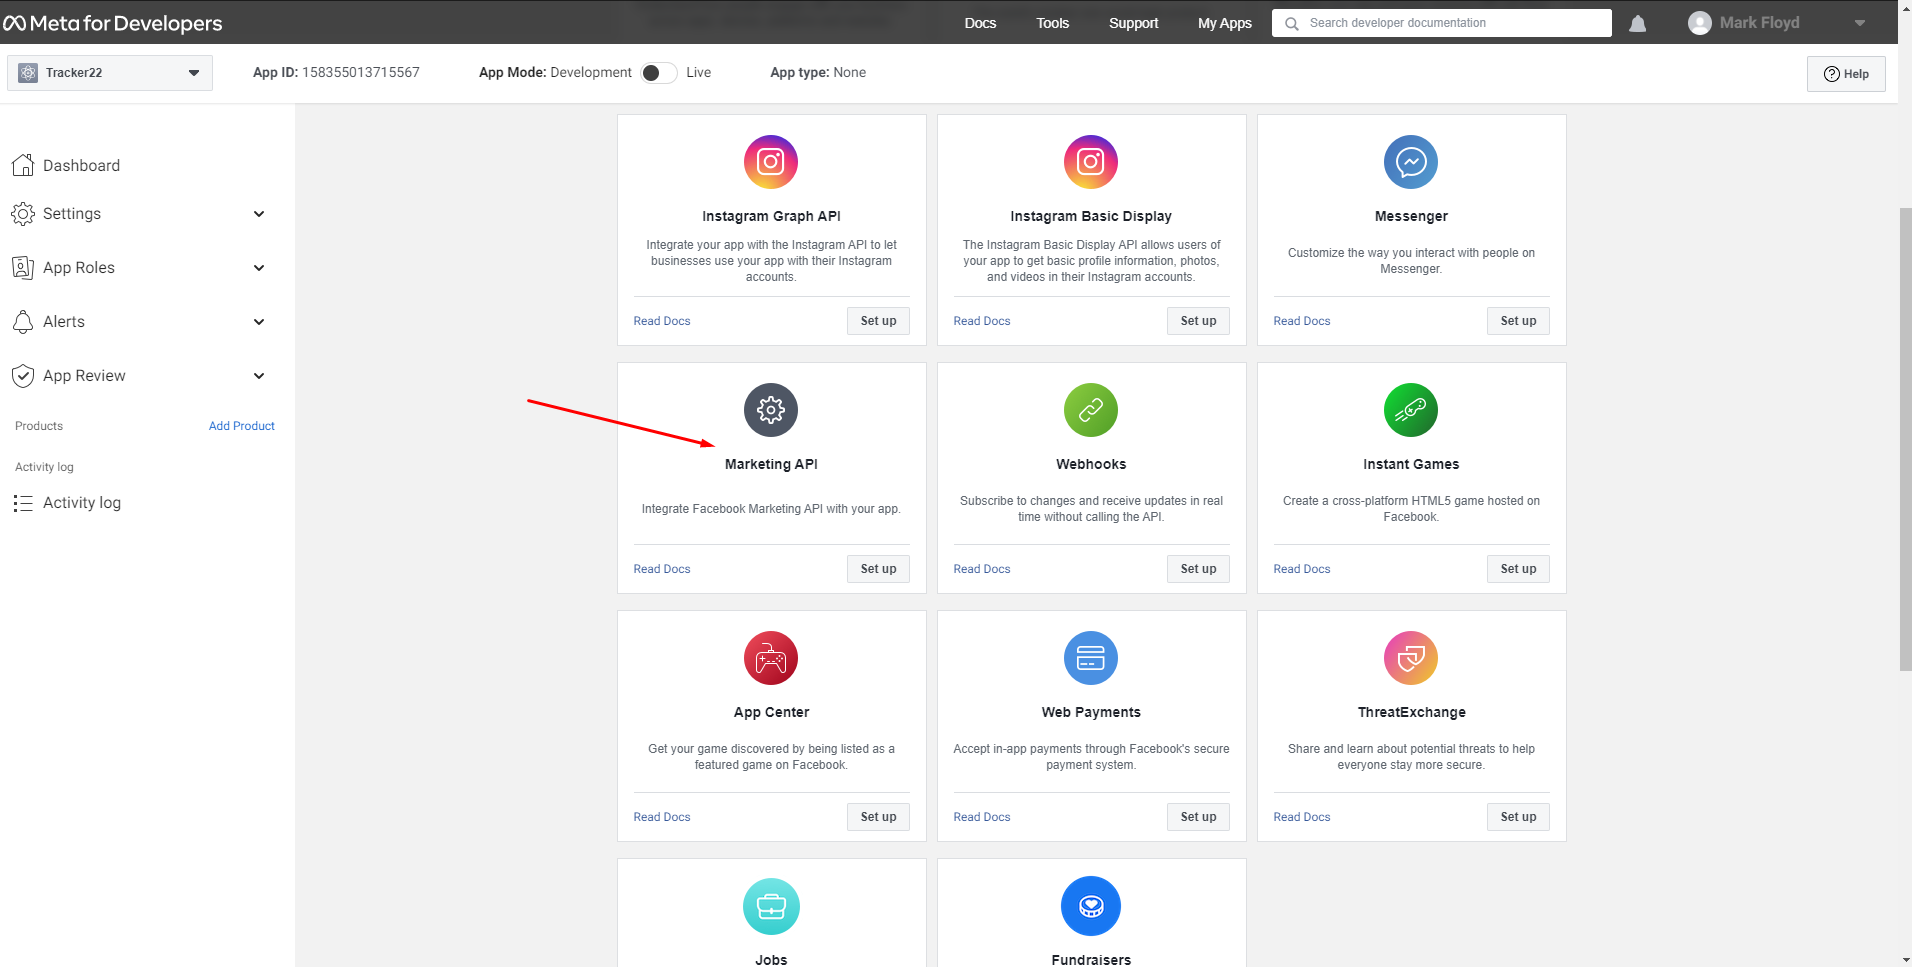Click the Instagram Basic Display icon
The width and height of the screenshot is (1912, 967).
point(1091,162)
